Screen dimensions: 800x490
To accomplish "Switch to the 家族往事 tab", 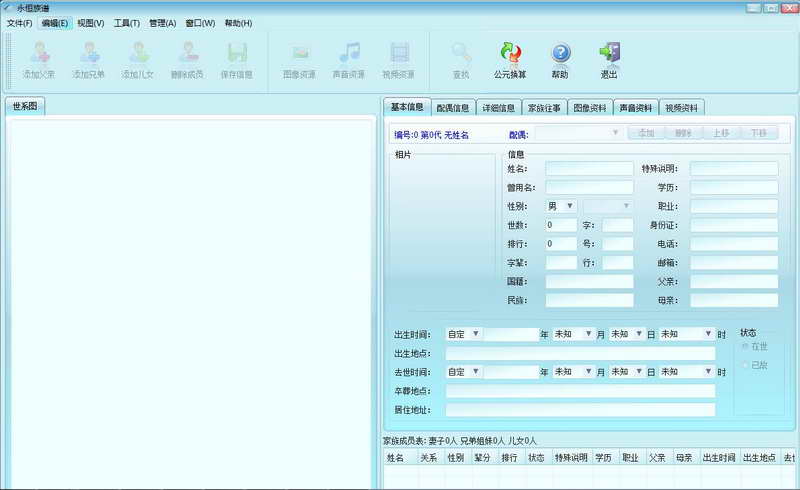I will pos(544,108).
